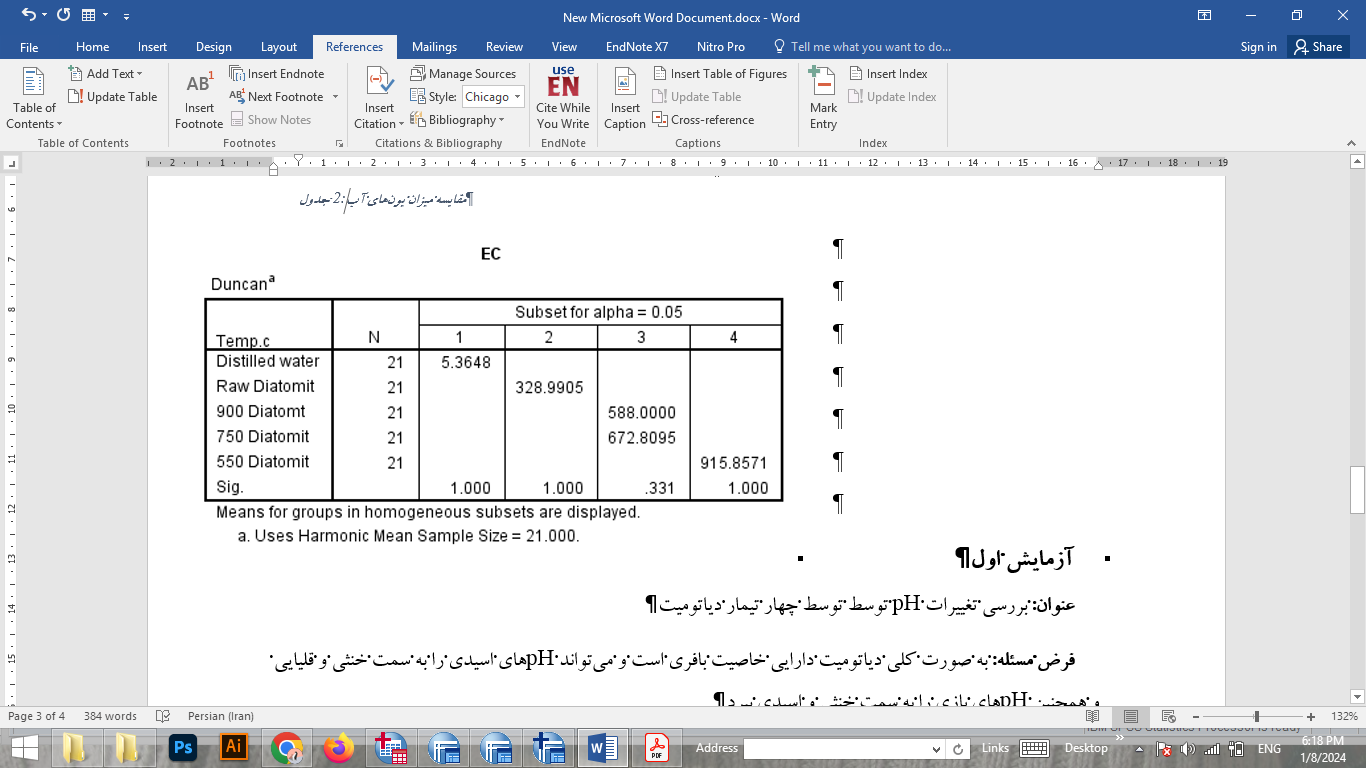
Task: Open the Footnotes dialog launcher
Action: pyautogui.click(x=339, y=143)
